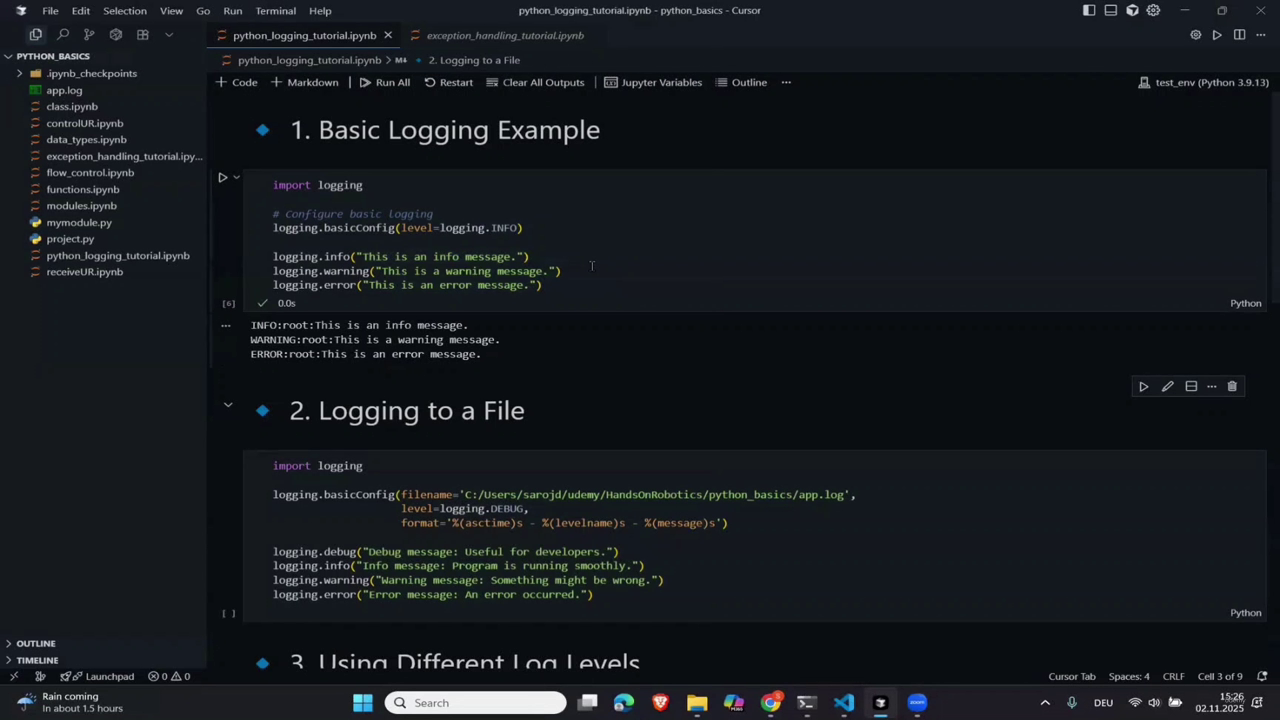Open Jupyter Variables panel
This screenshot has width=1280, height=720.
653,83
